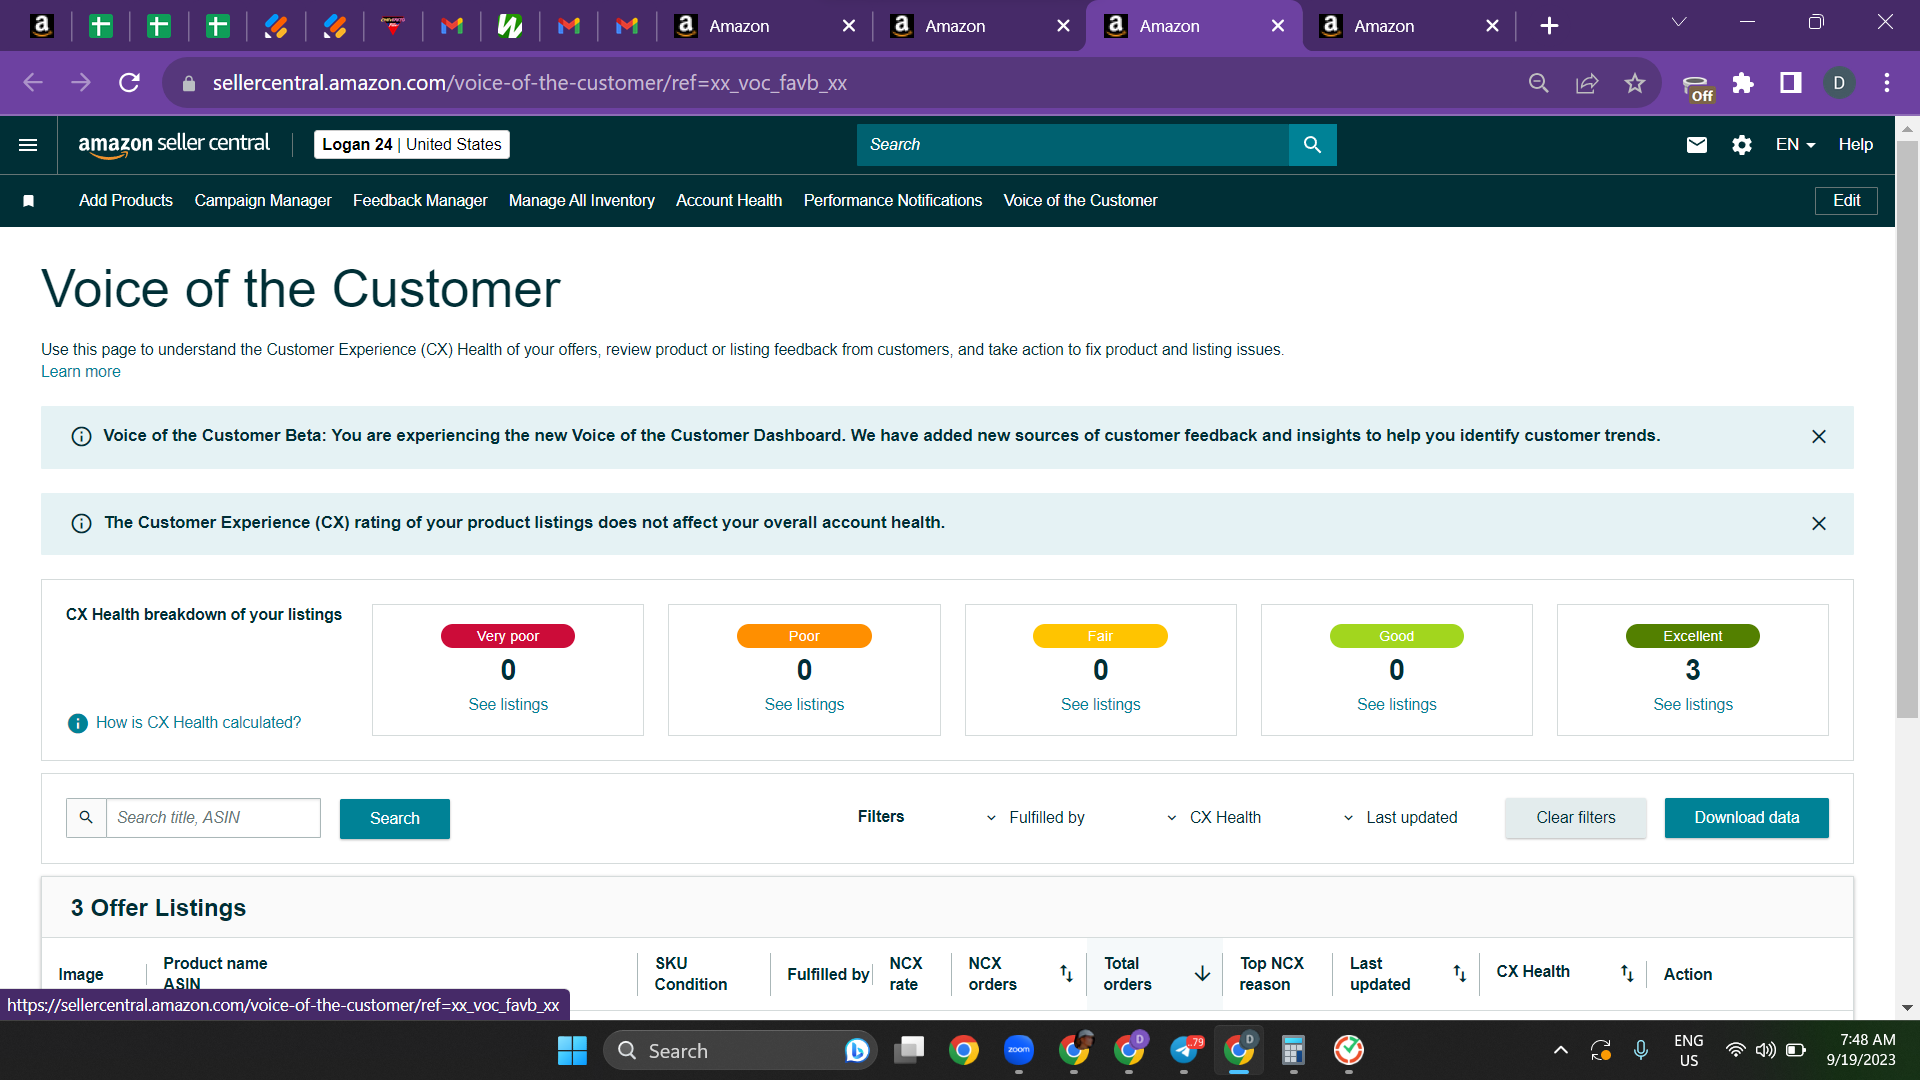Screen dimensions: 1920x1080
Task: Sort the table by NCX orders
Action: pos(1066,973)
